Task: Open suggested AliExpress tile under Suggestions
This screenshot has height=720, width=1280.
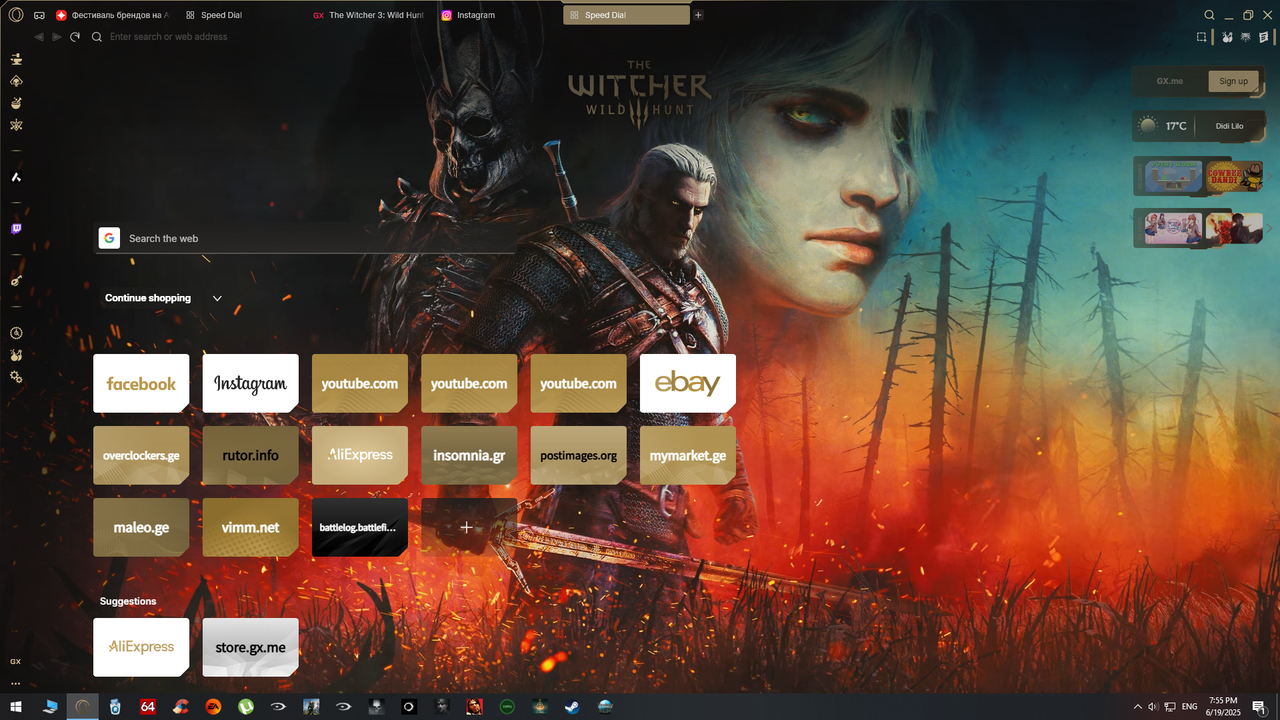Action: pyautogui.click(x=141, y=647)
